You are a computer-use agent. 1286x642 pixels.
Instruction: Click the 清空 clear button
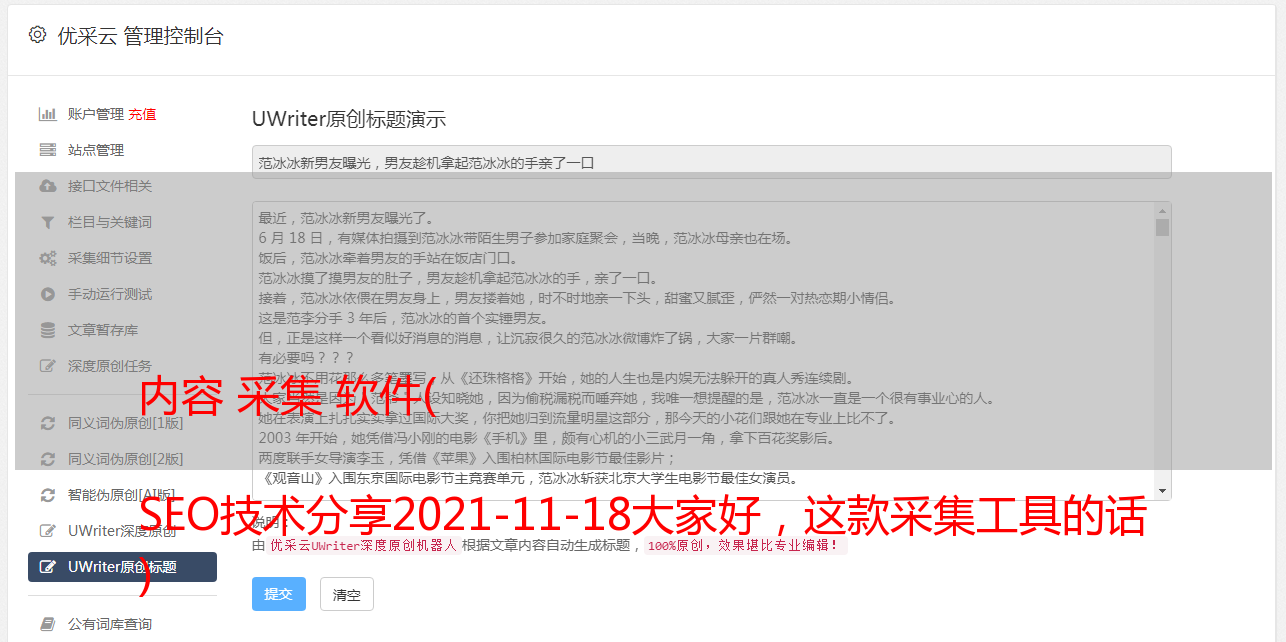(x=347, y=594)
